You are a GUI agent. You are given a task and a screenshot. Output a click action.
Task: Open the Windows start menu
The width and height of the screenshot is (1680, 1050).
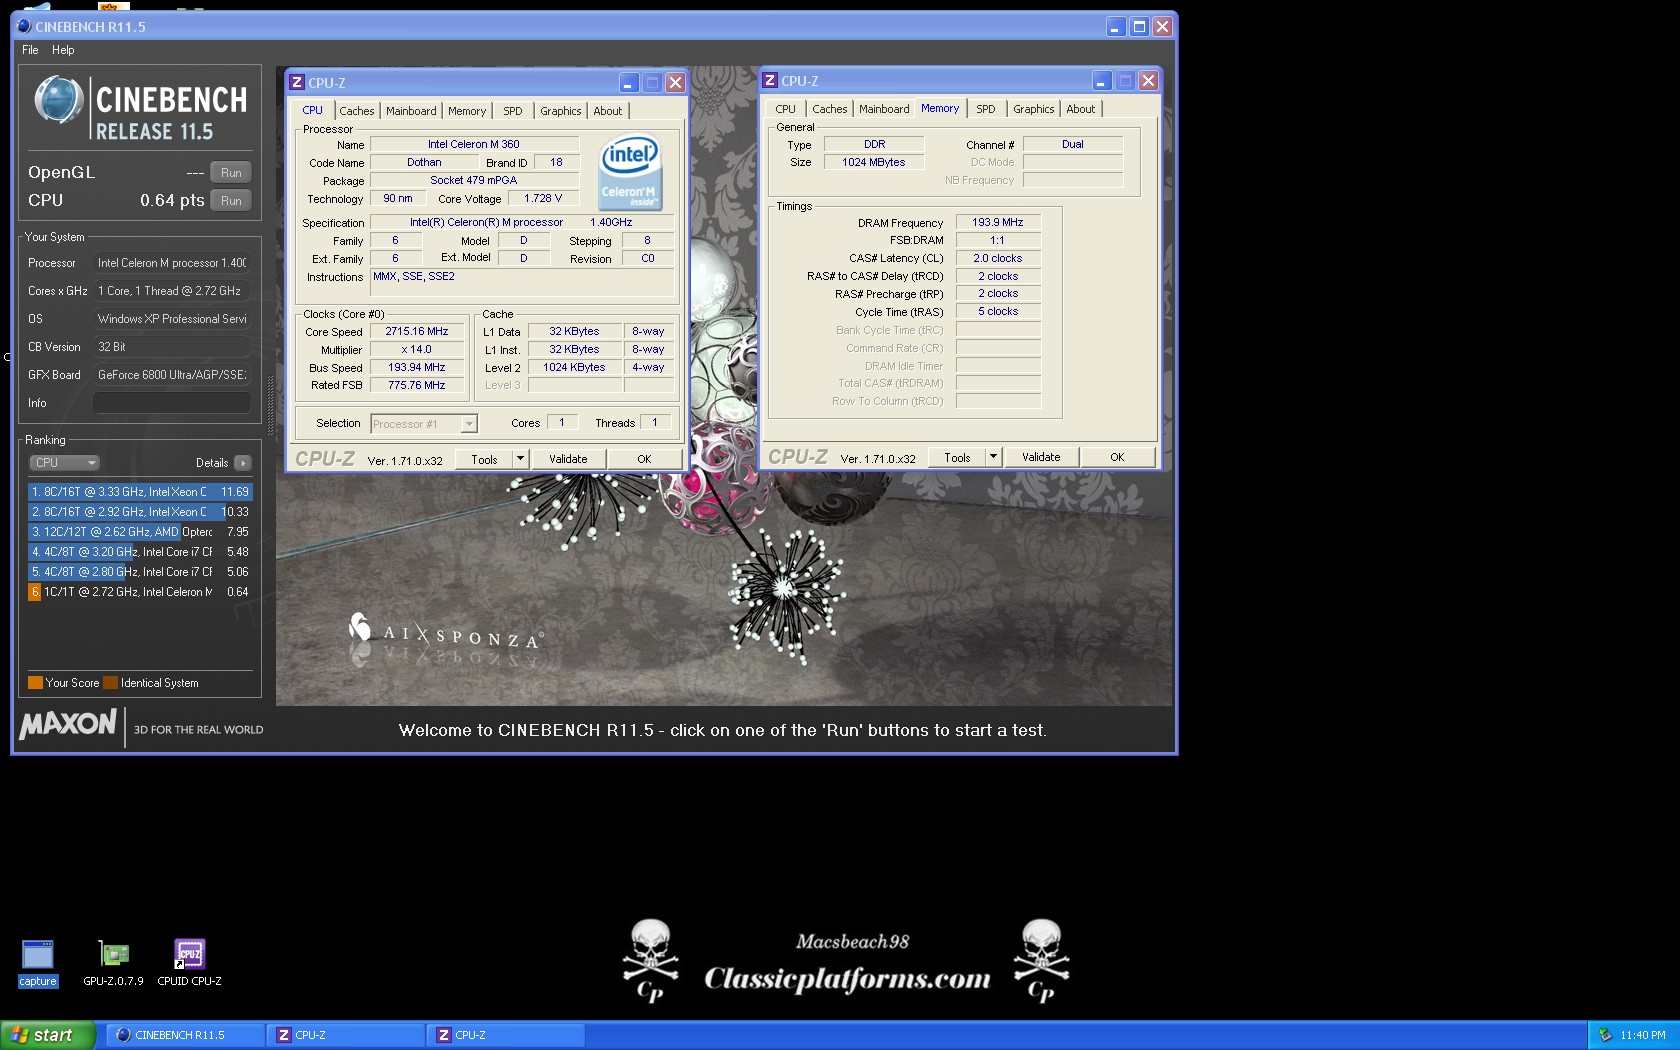[x=48, y=1035]
